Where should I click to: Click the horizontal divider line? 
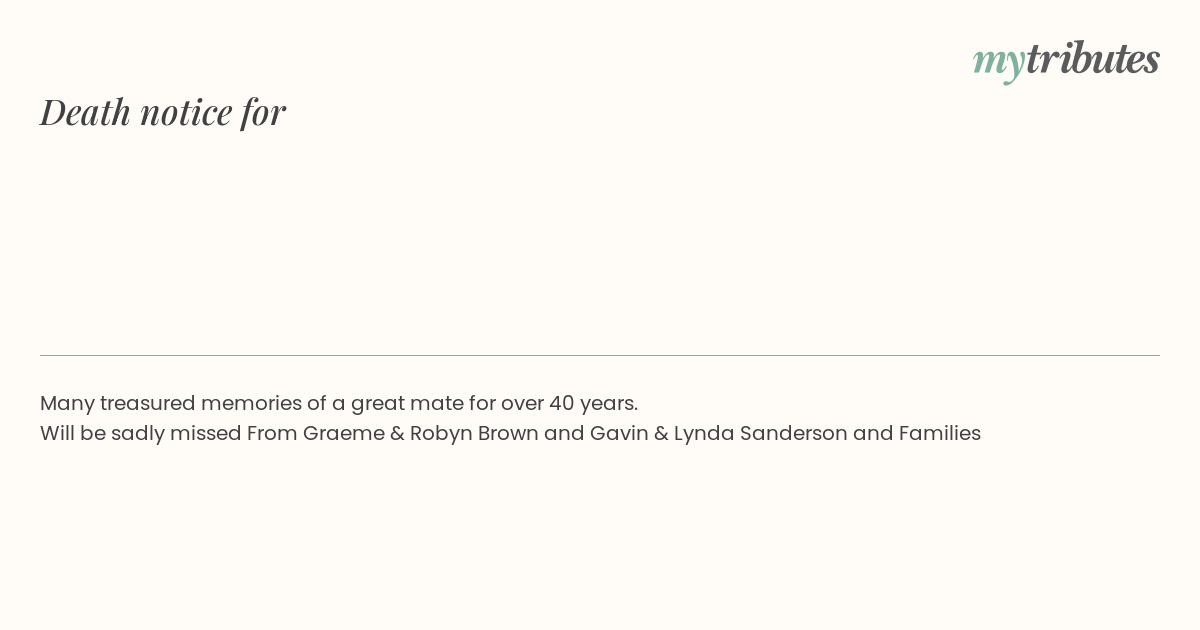click(x=600, y=355)
